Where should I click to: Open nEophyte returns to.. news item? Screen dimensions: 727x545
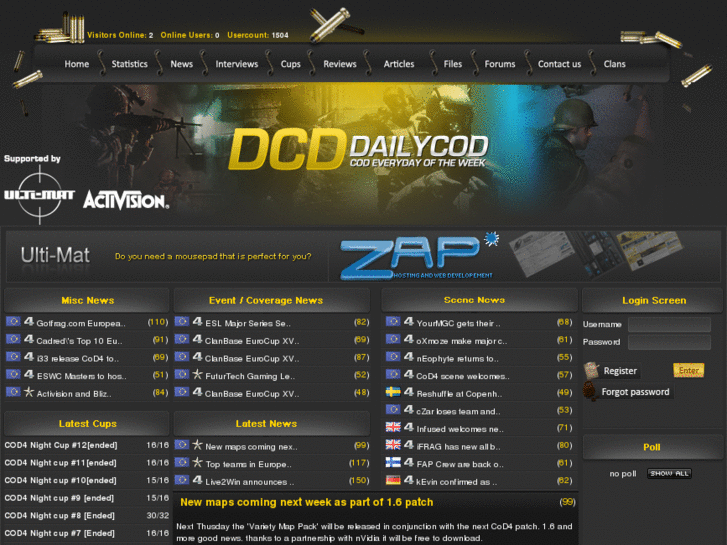pyautogui.click(x=458, y=359)
